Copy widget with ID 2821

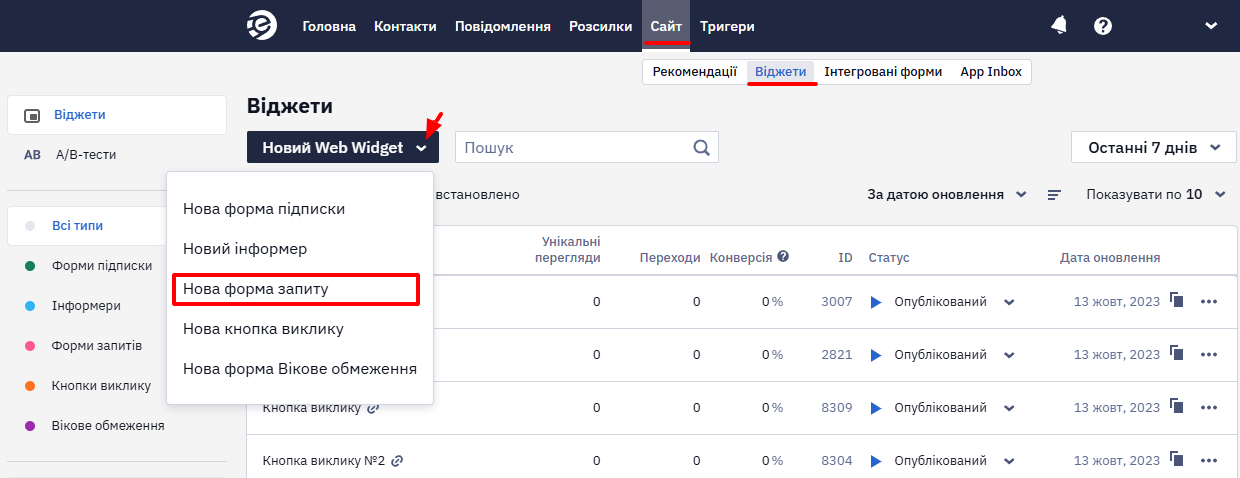pyautogui.click(x=1177, y=353)
